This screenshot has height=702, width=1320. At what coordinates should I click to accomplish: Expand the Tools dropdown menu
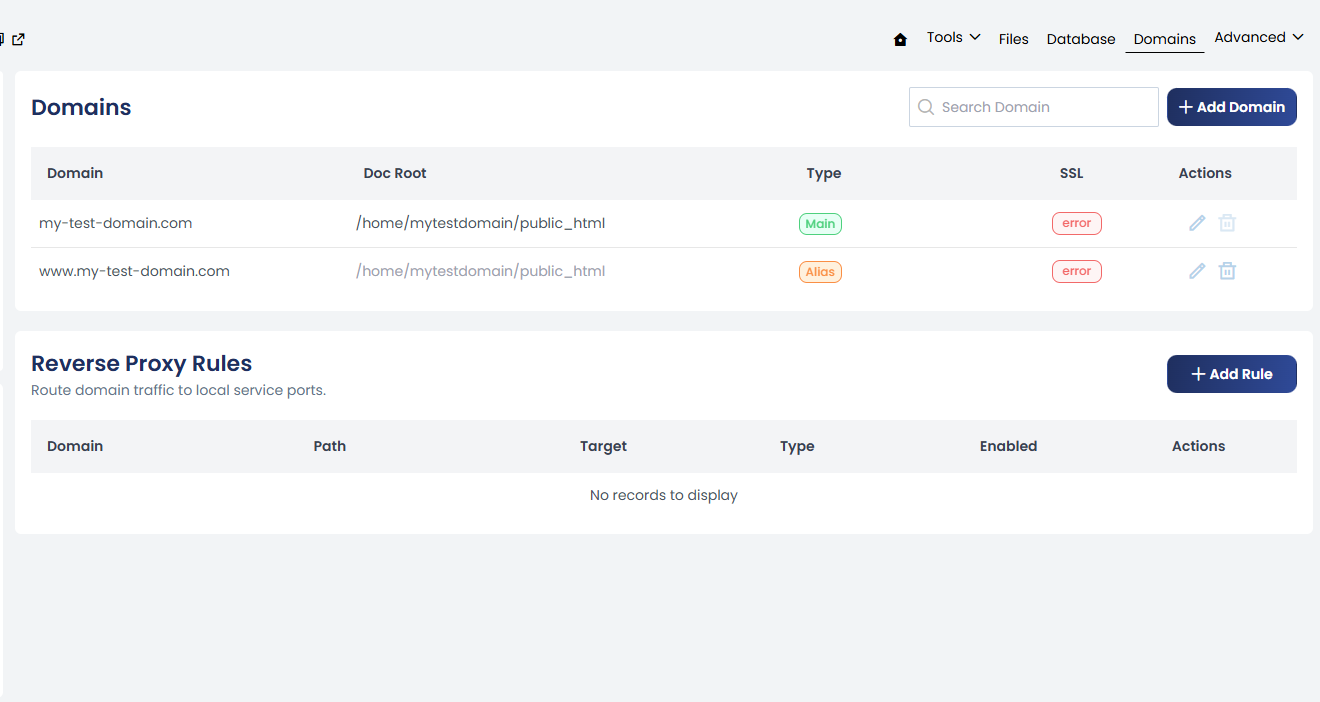click(953, 37)
